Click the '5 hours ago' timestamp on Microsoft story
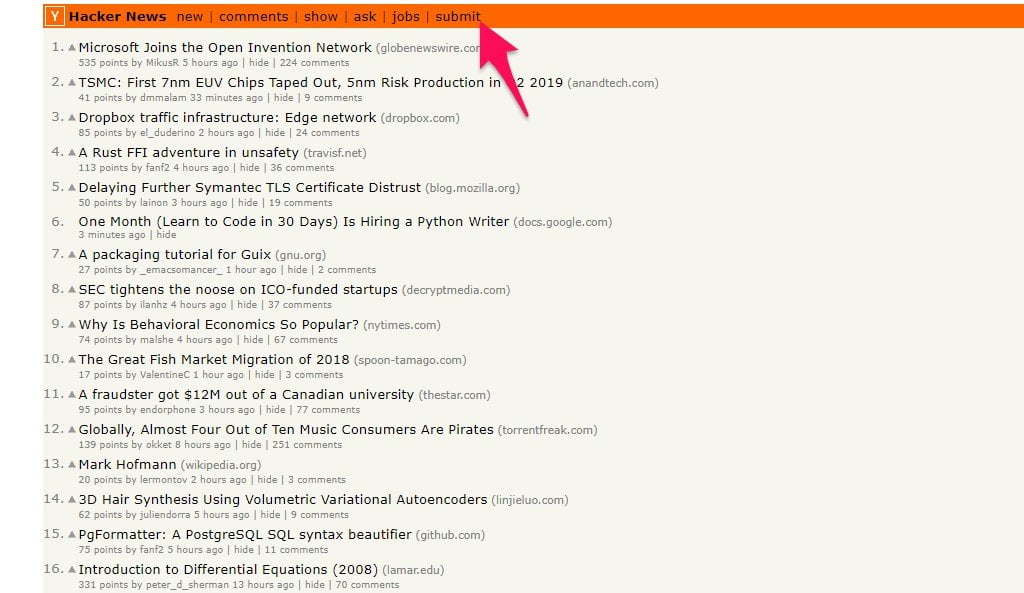Image resolution: width=1024 pixels, height=593 pixels. click(x=210, y=63)
